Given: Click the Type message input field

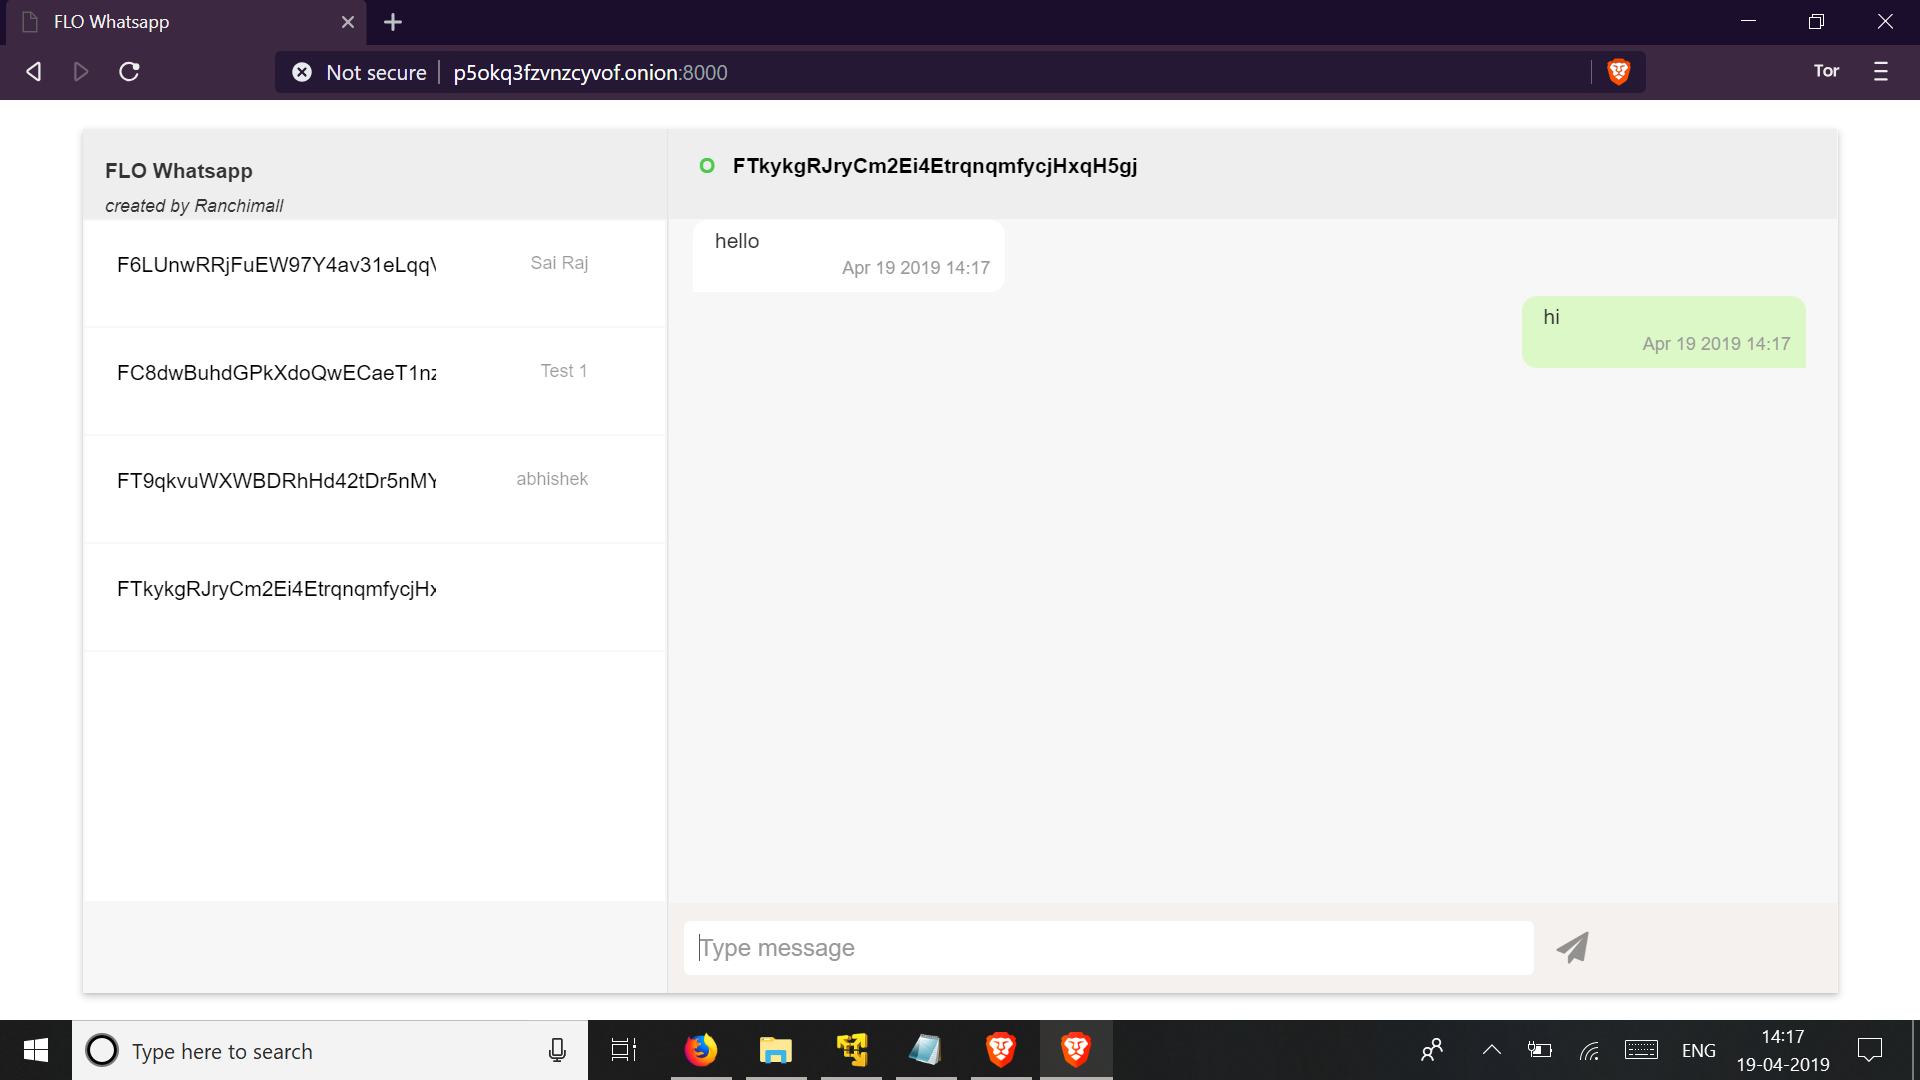Looking at the screenshot, I should point(1108,948).
